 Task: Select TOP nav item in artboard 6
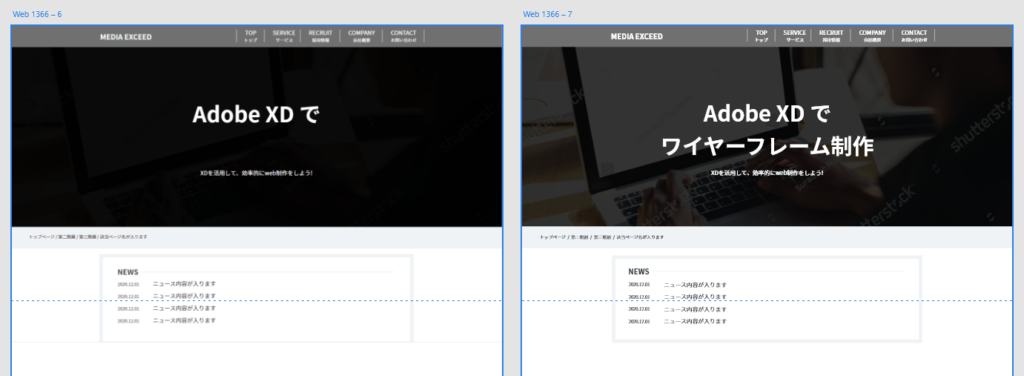pos(251,36)
